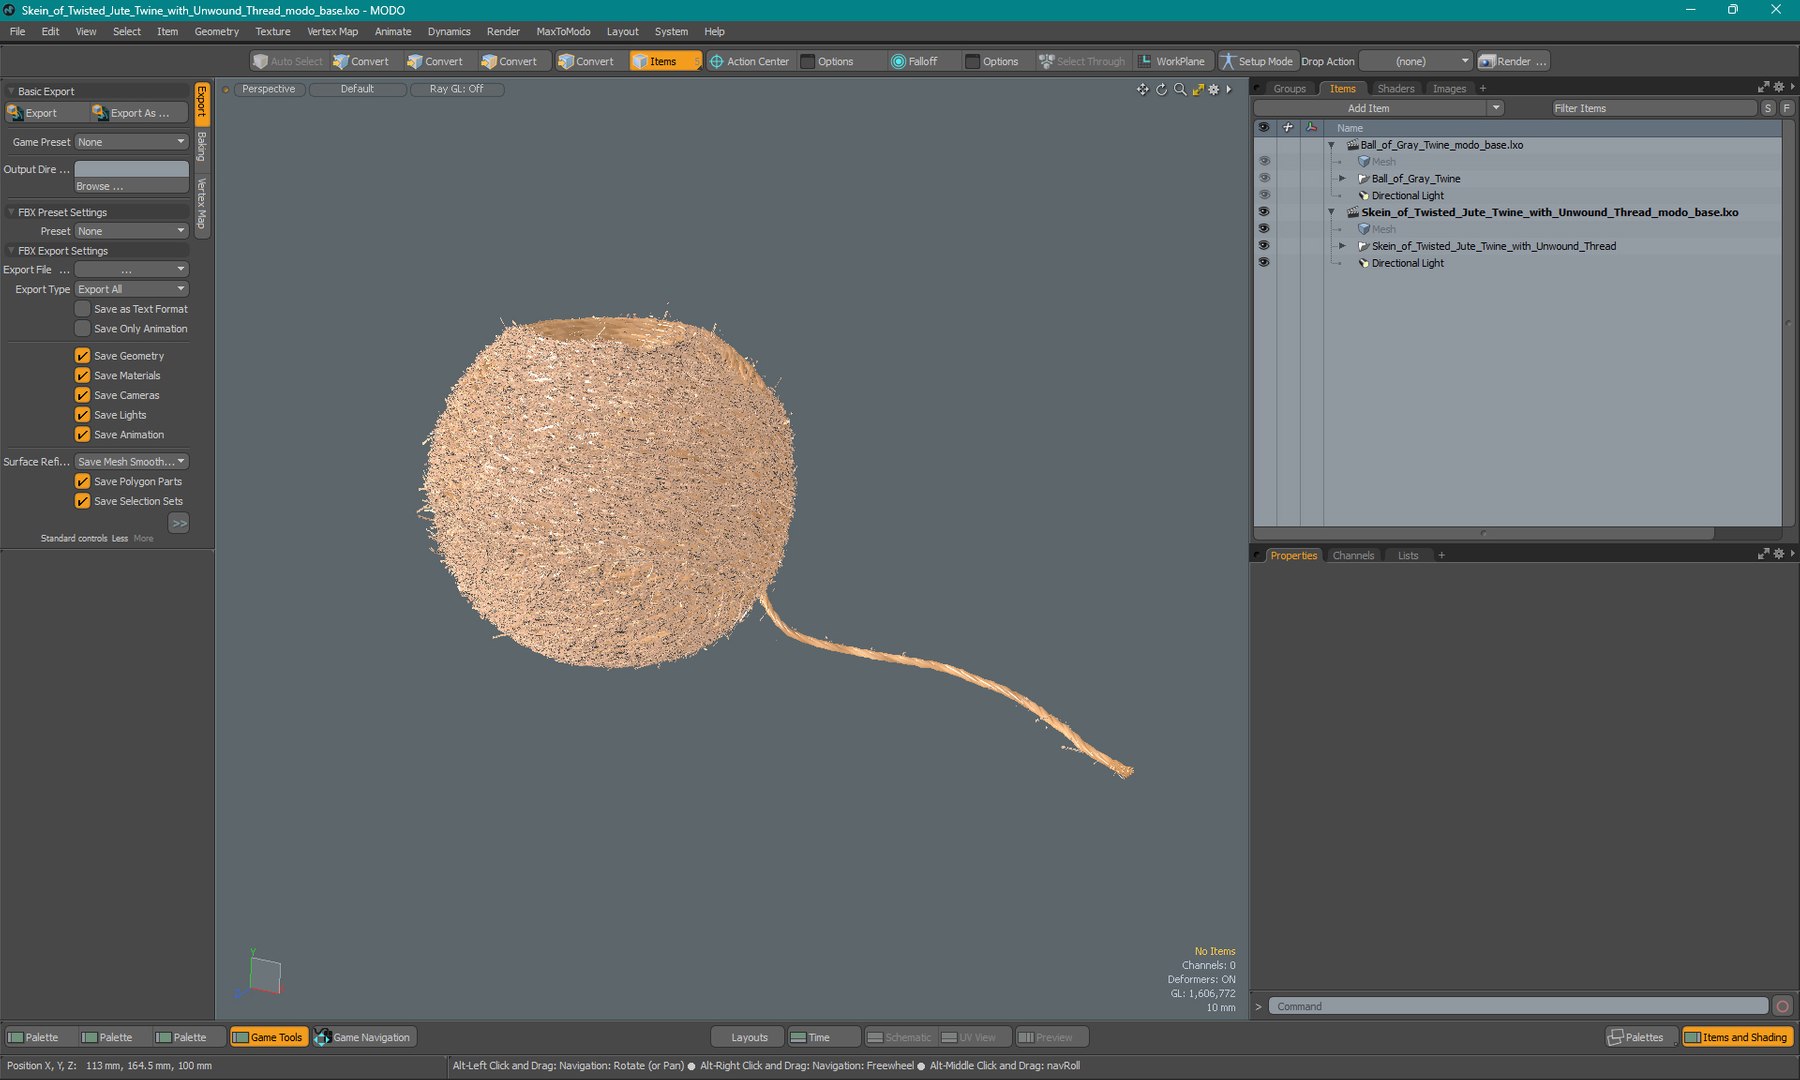1800x1080 pixels.
Task: Enable Setup Mode
Action: 1256,61
